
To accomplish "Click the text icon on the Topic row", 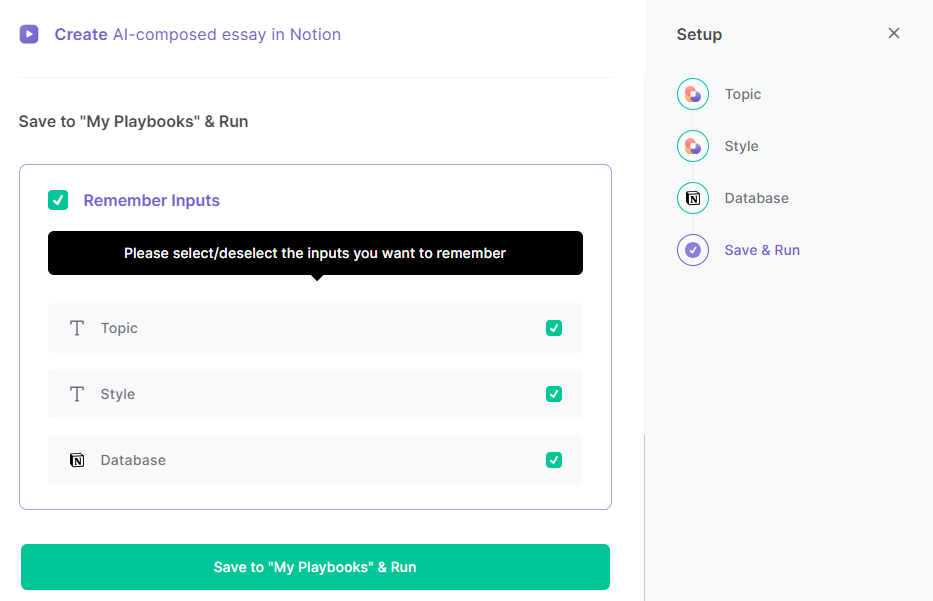I will click(x=77, y=327).
